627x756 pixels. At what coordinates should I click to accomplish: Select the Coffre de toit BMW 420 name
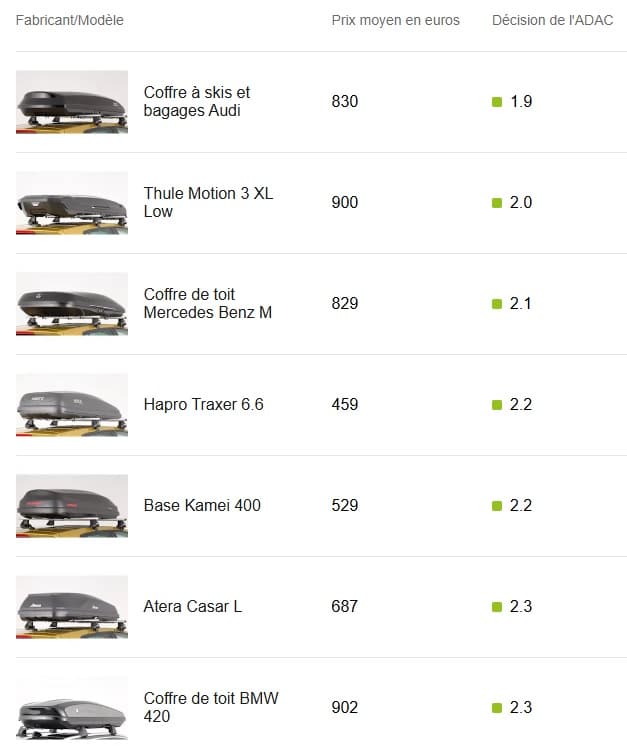tap(211, 707)
